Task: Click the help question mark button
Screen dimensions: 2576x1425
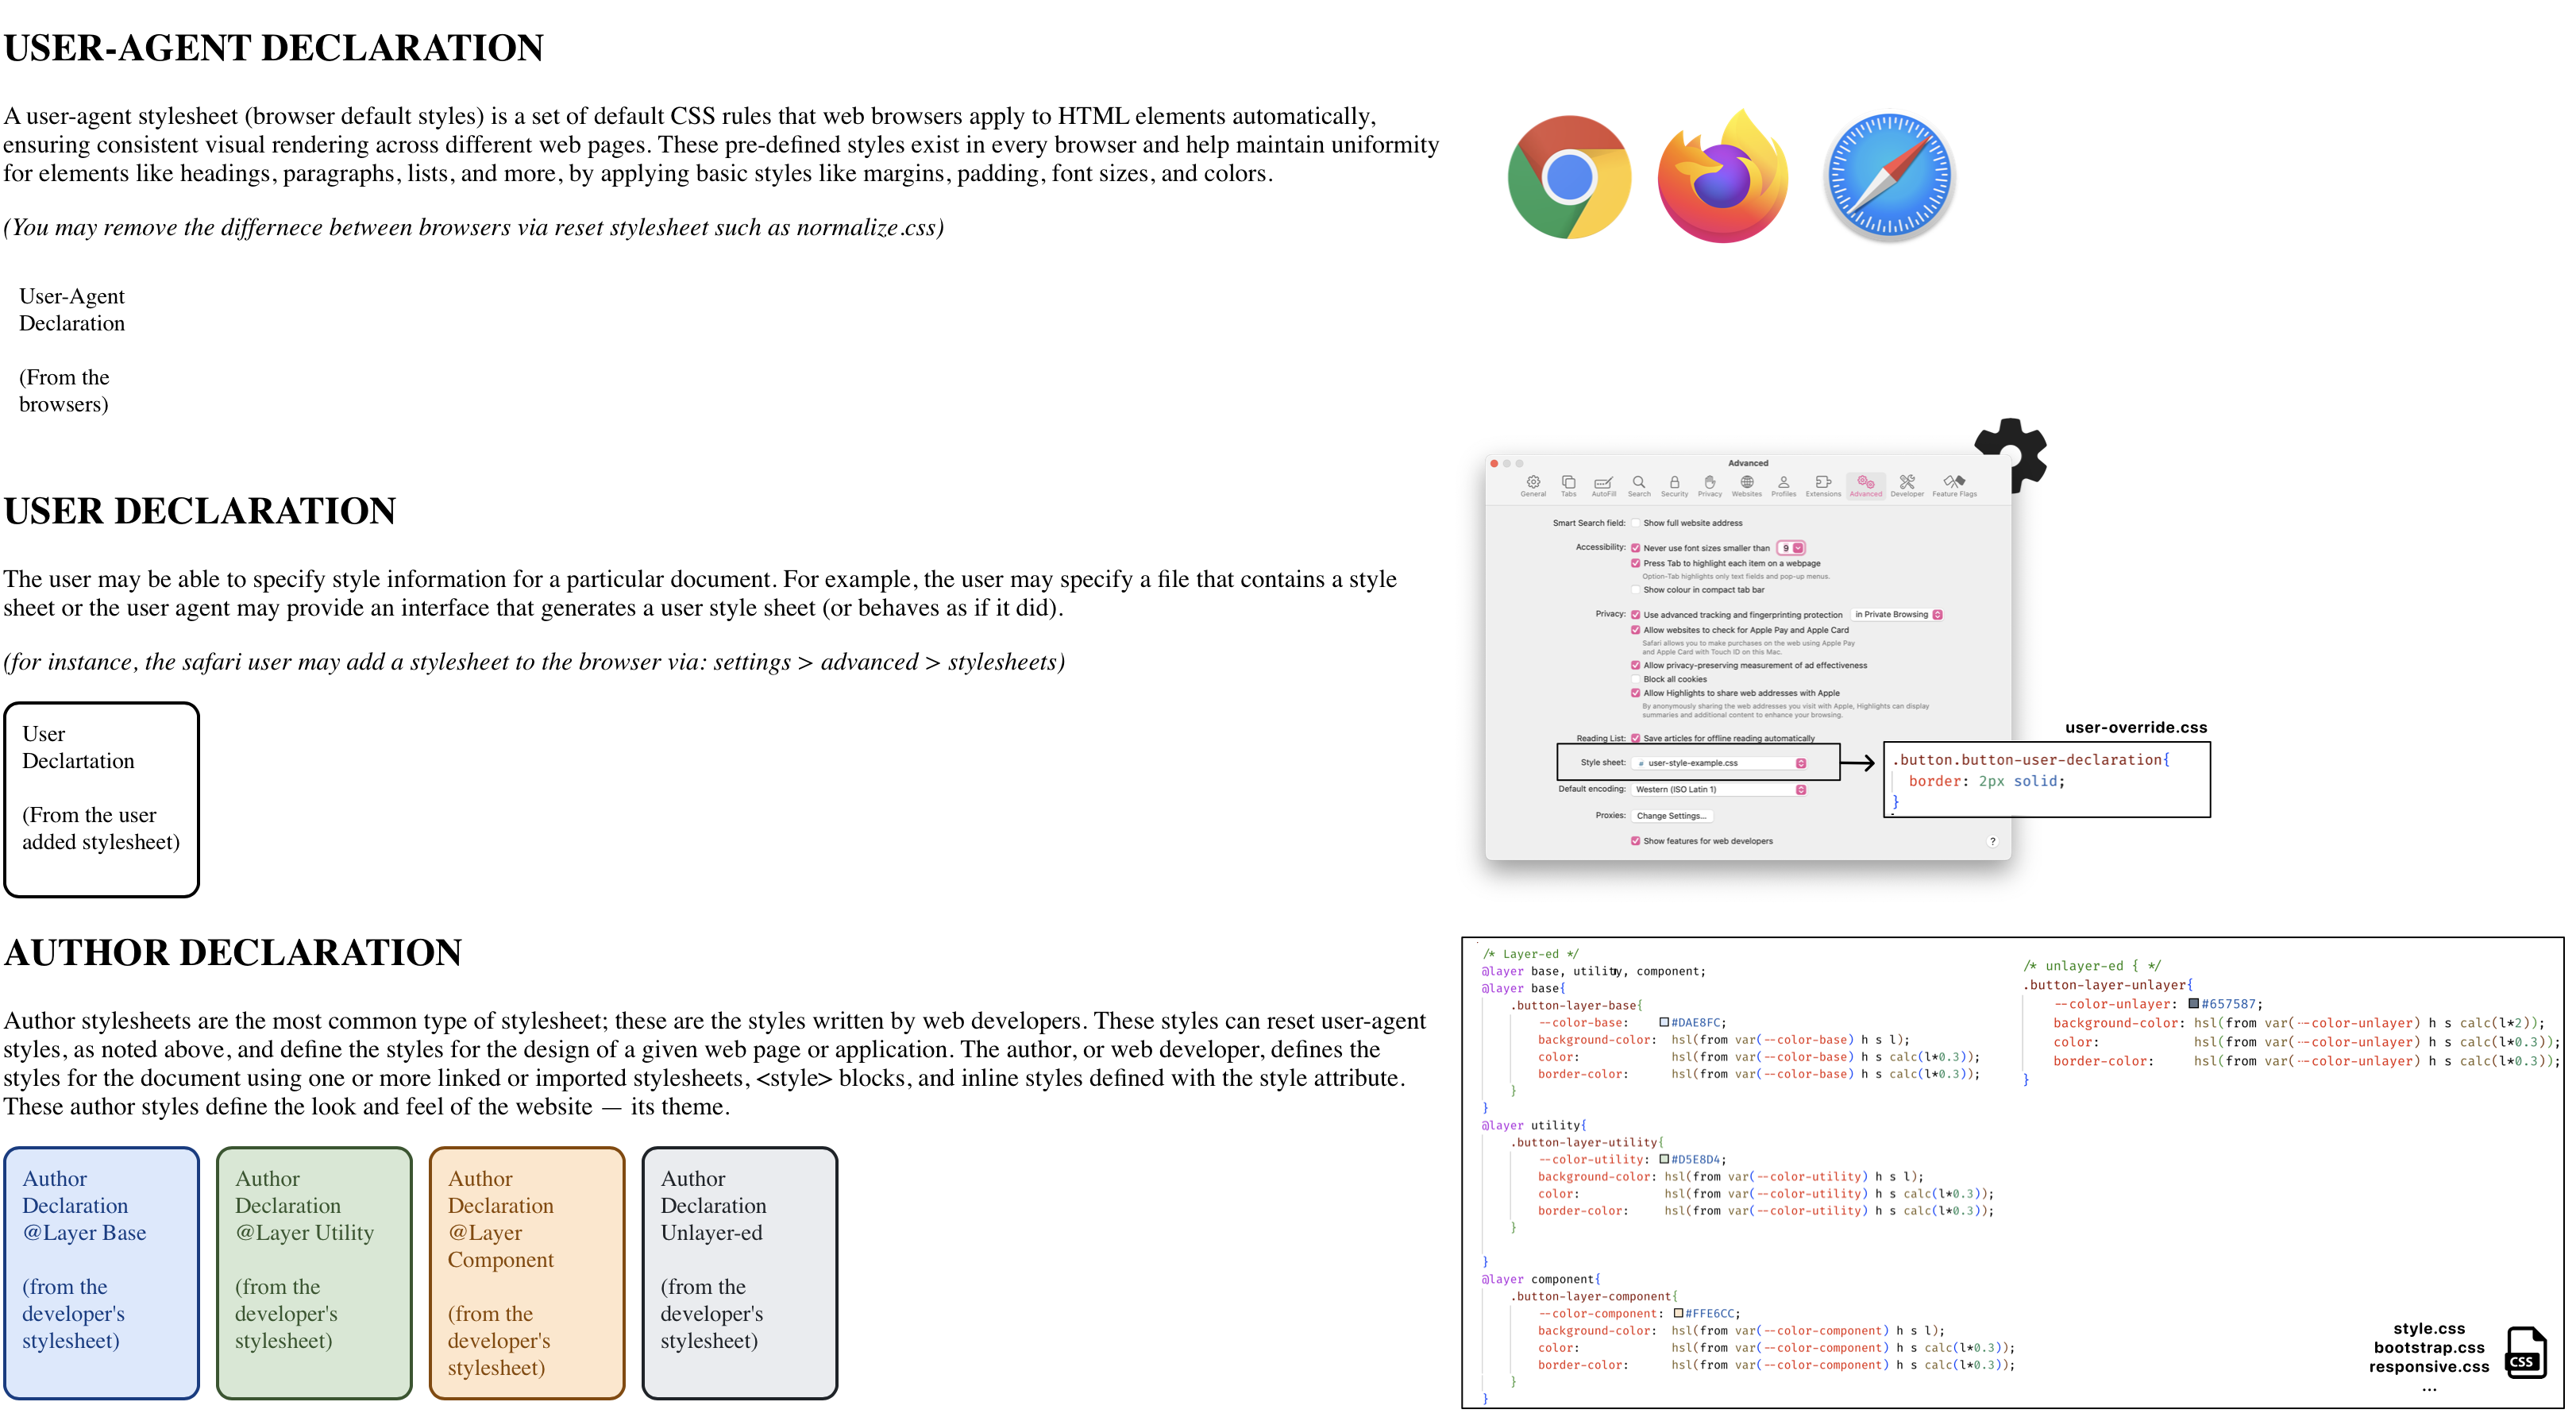Action: coord(1992,841)
